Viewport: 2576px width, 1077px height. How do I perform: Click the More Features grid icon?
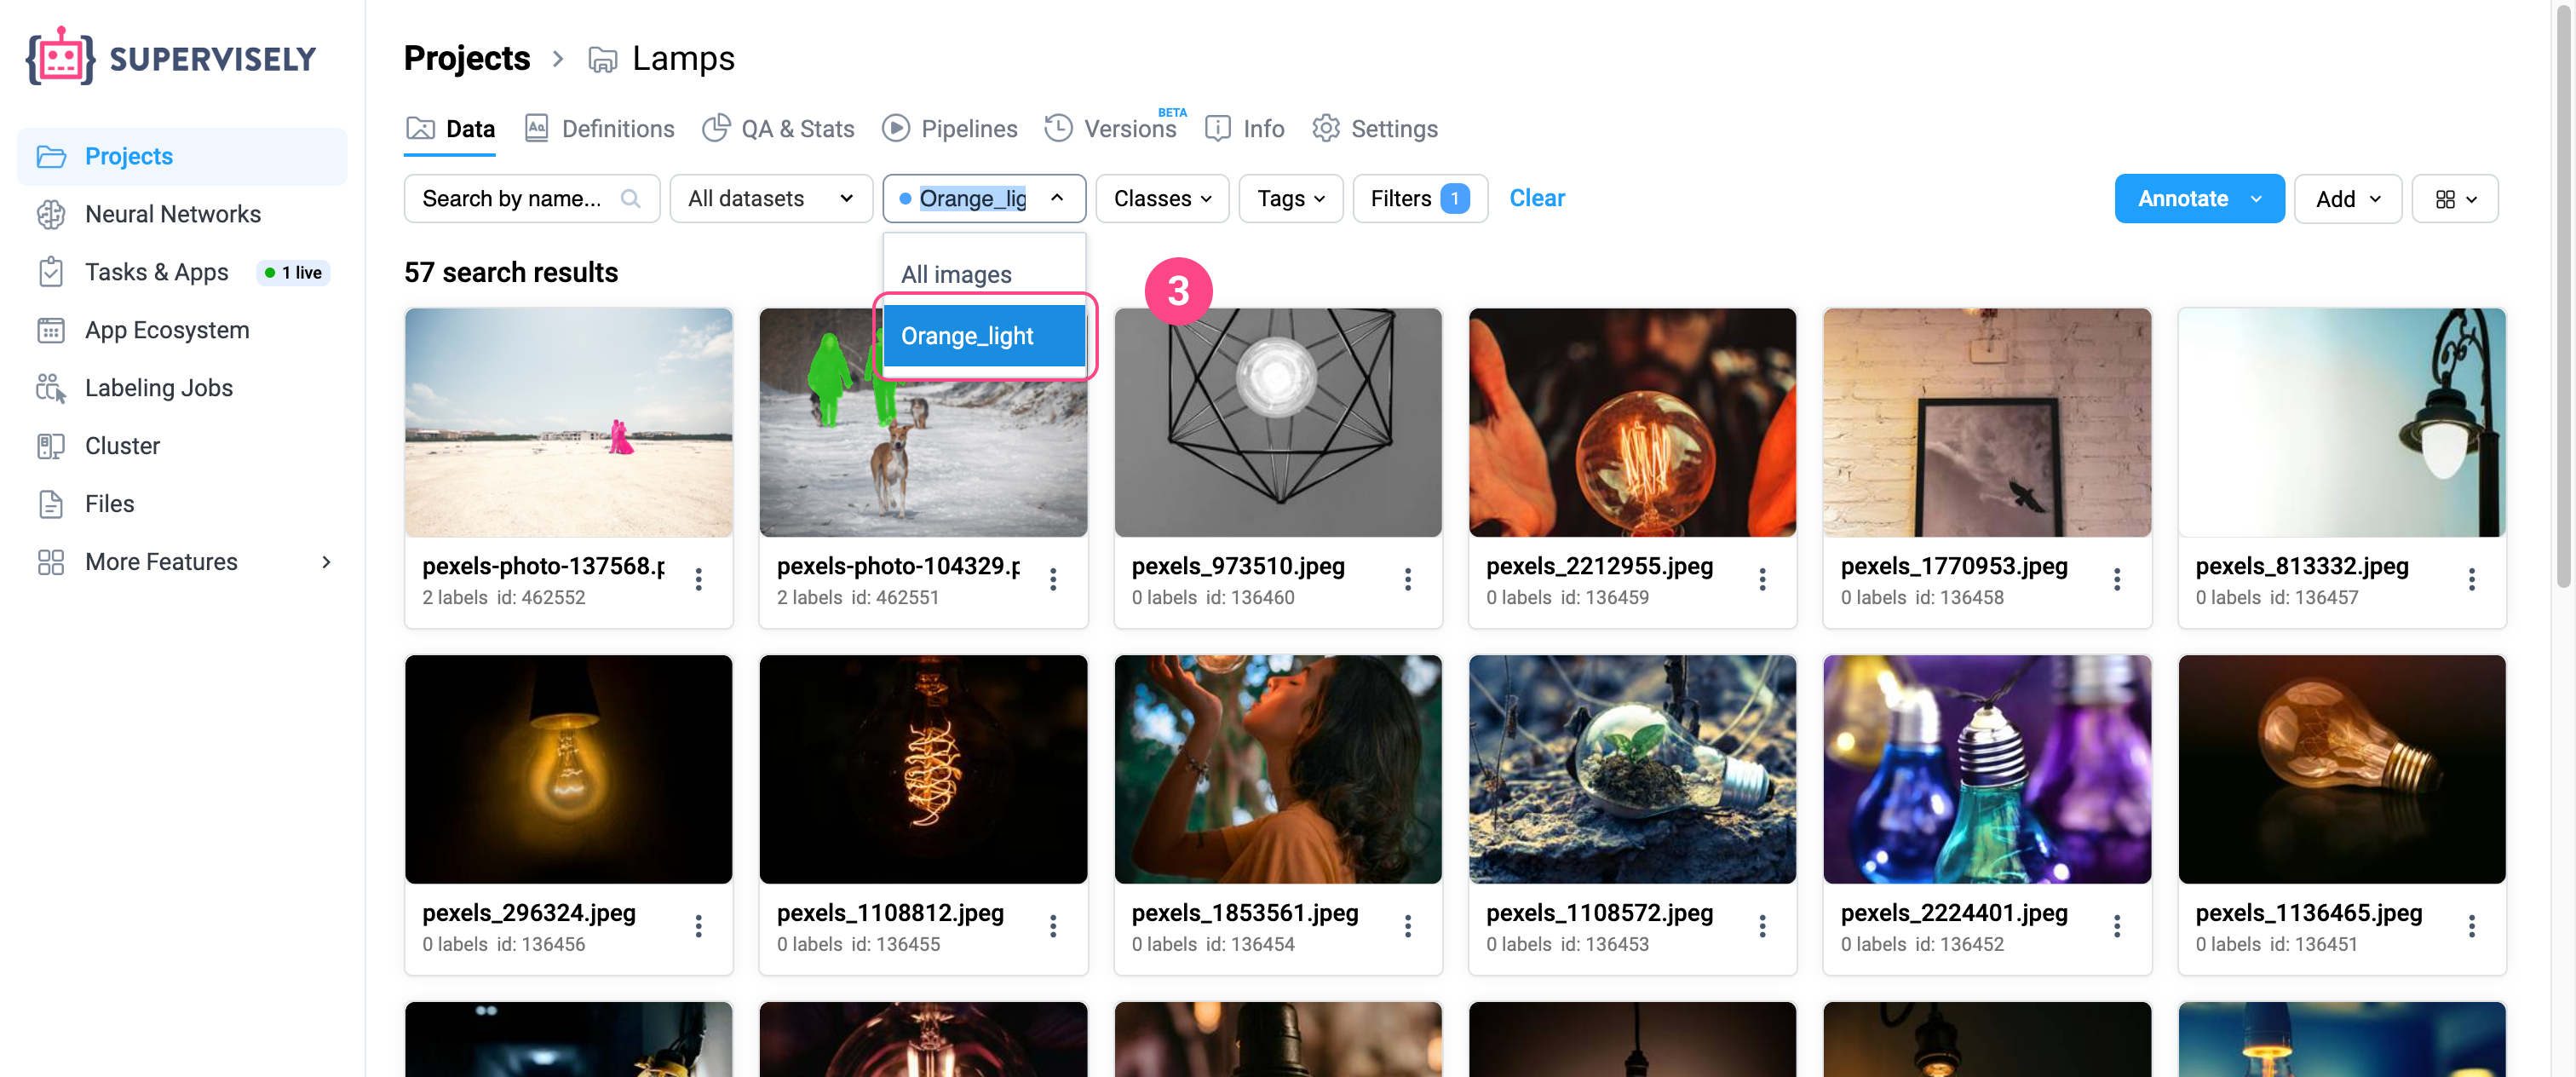tap(51, 562)
